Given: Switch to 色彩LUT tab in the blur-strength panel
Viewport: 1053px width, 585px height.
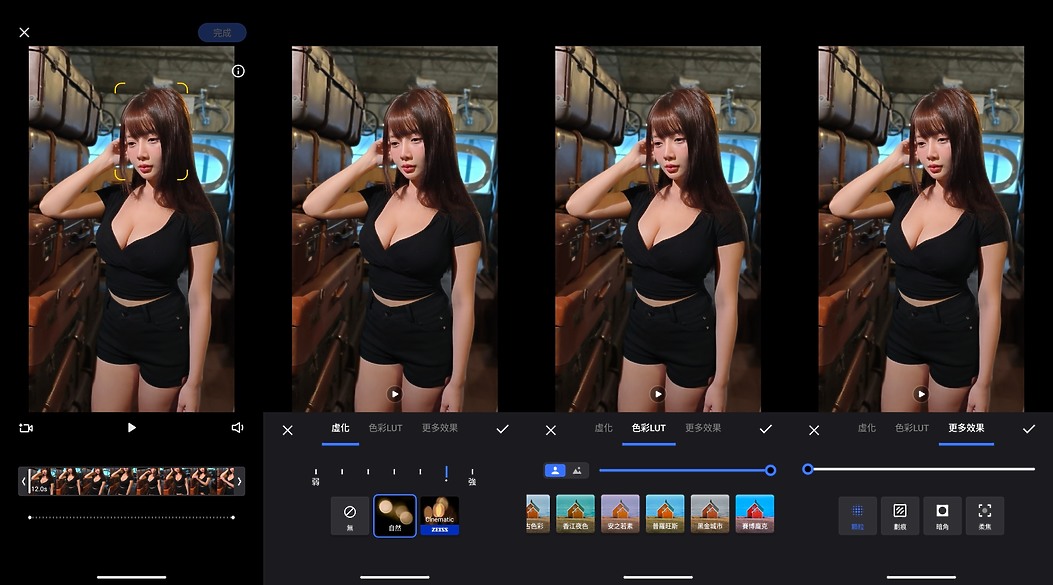Looking at the screenshot, I should pyautogui.click(x=385, y=428).
